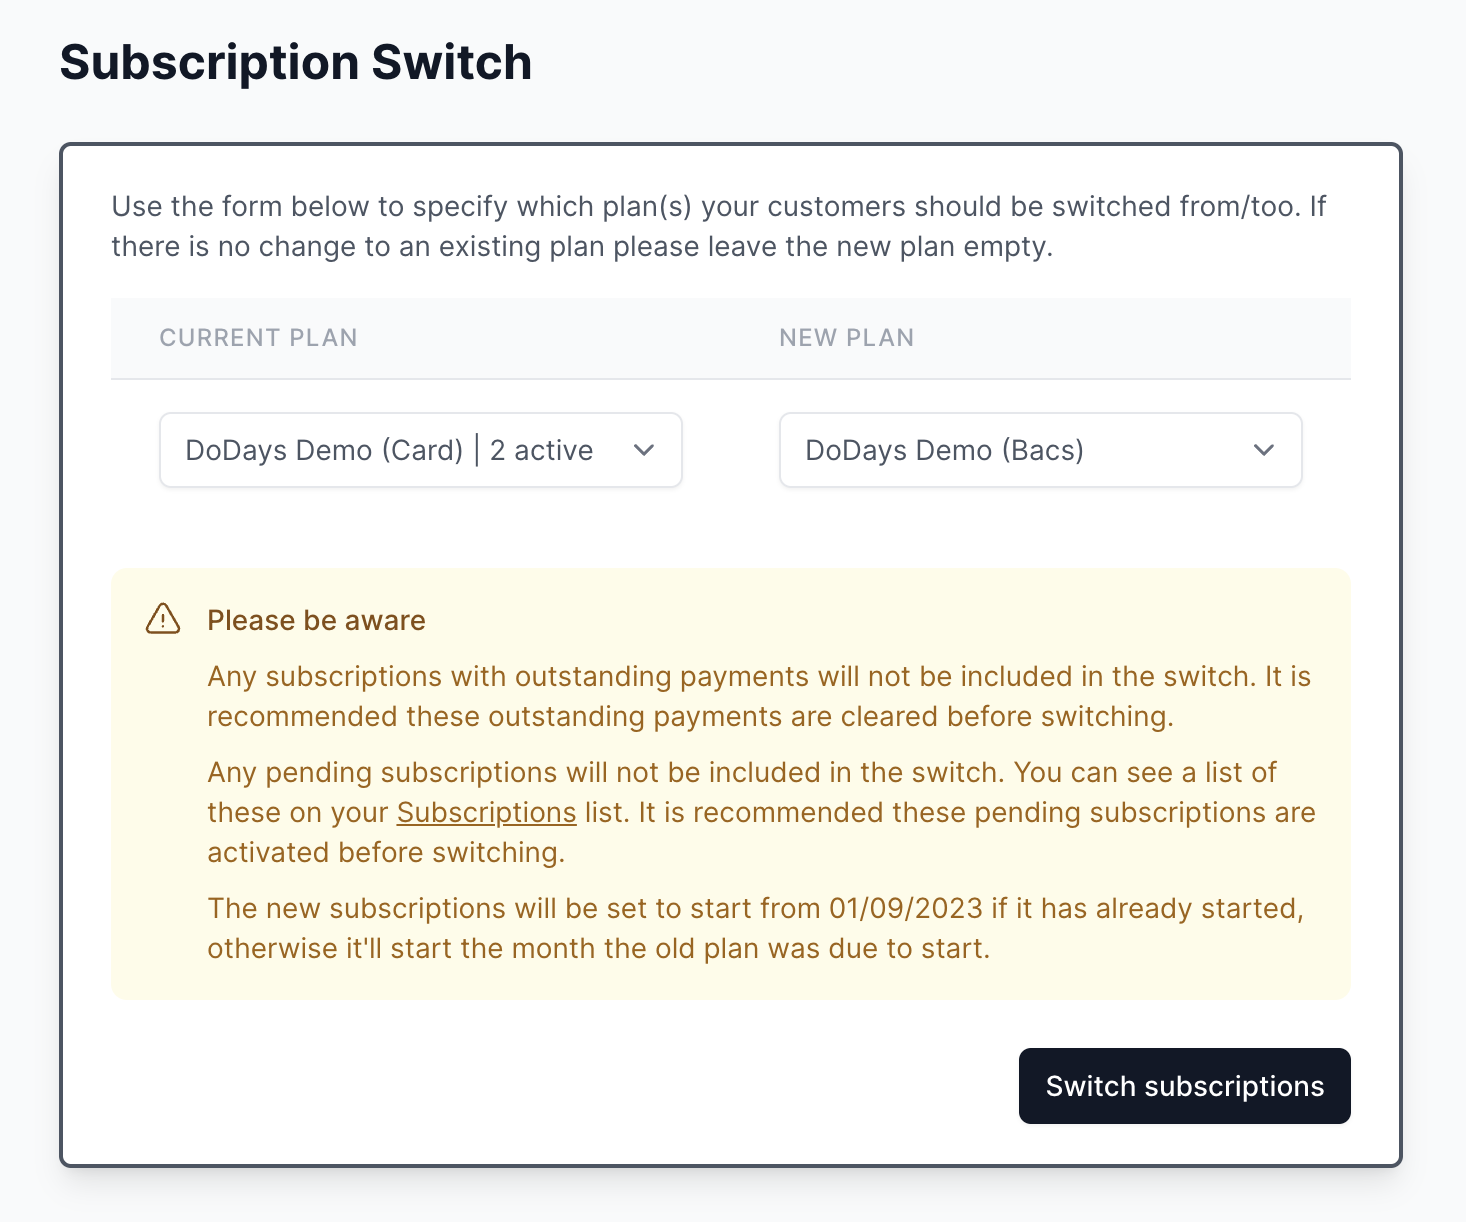This screenshot has width=1466, height=1222.
Task: Click the 'Please be aware' warning heading
Action: [x=316, y=620]
